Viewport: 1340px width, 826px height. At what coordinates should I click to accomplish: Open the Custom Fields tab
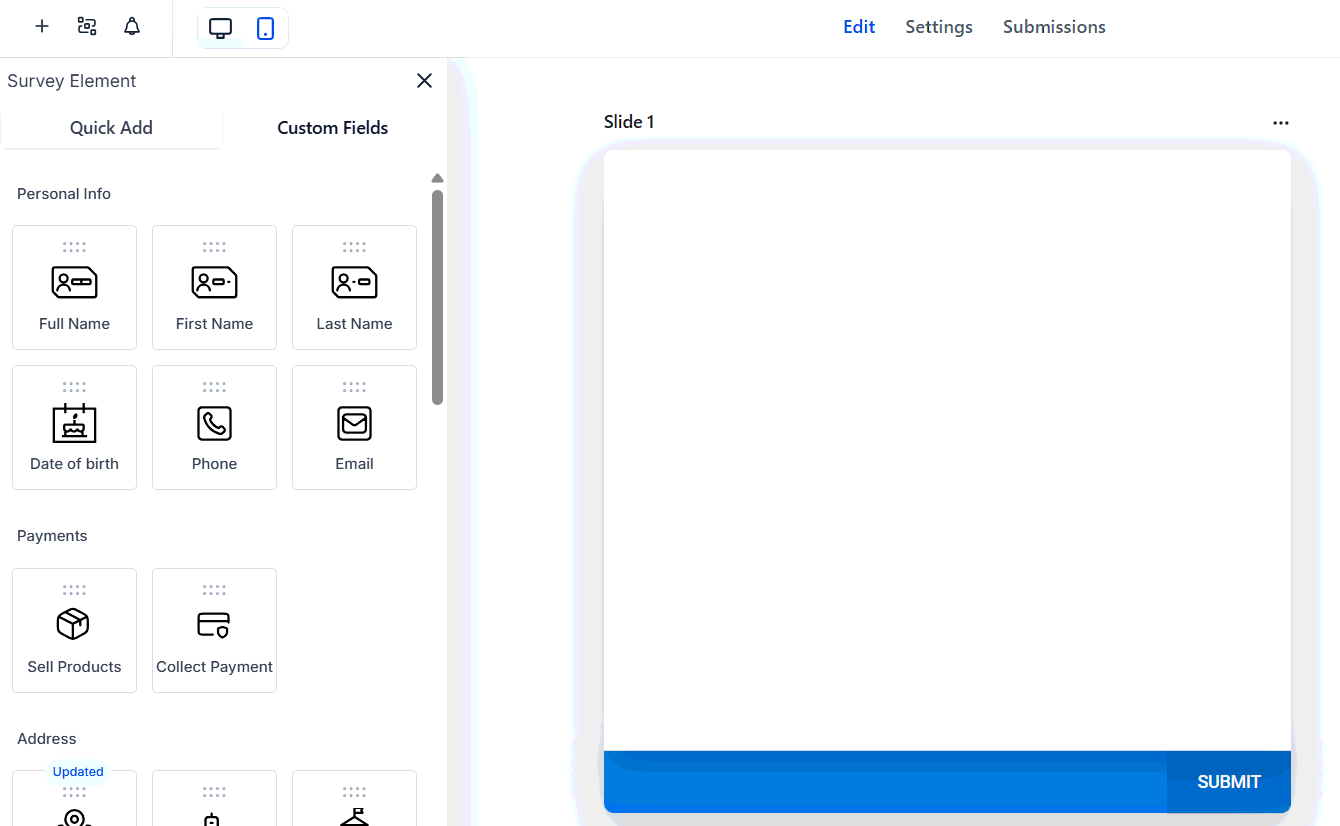[332, 127]
